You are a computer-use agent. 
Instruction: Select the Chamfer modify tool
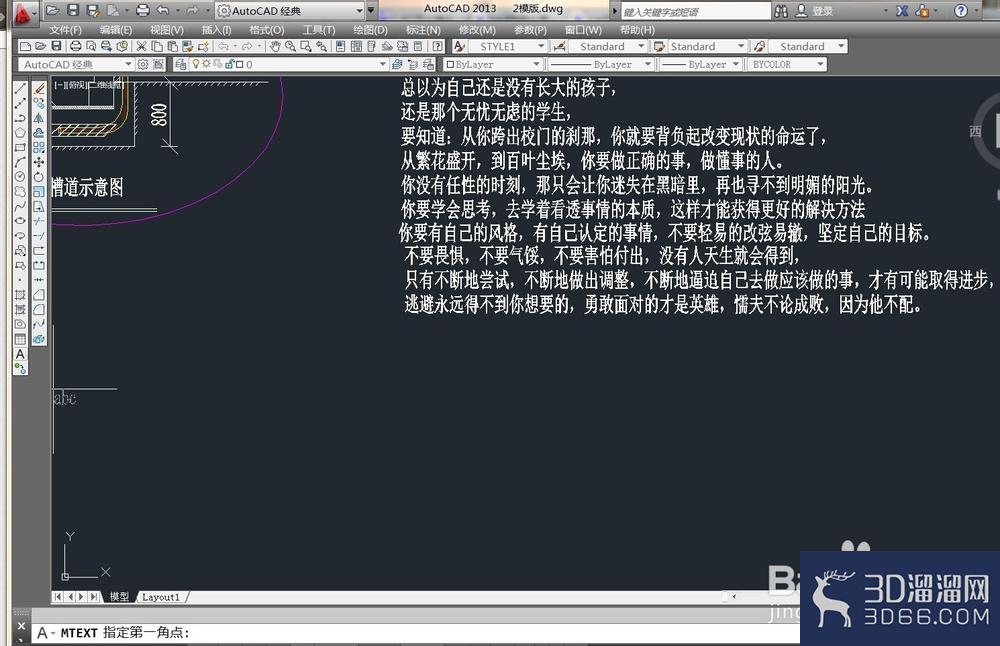pyautogui.click(x=39, y=295)
